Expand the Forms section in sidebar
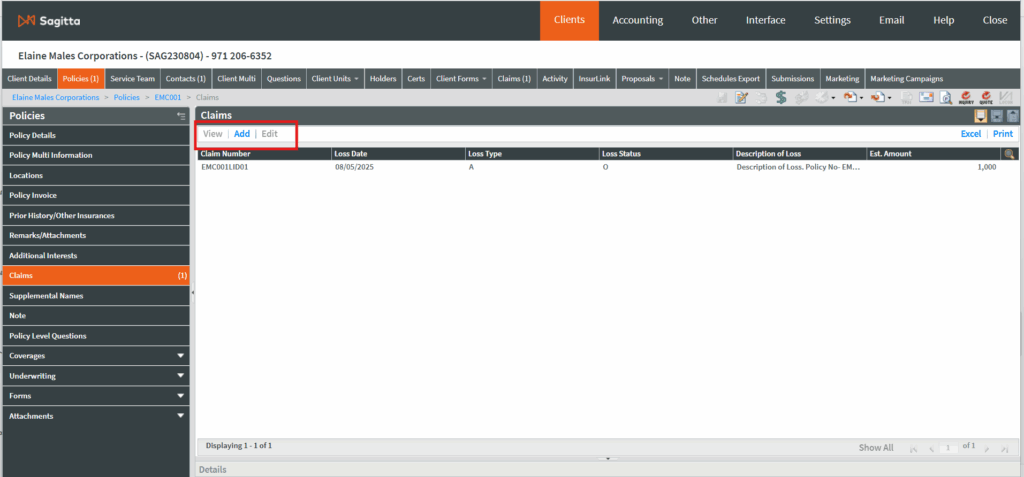The height and width of the screenshot is (477, 1024). point(181,396)
